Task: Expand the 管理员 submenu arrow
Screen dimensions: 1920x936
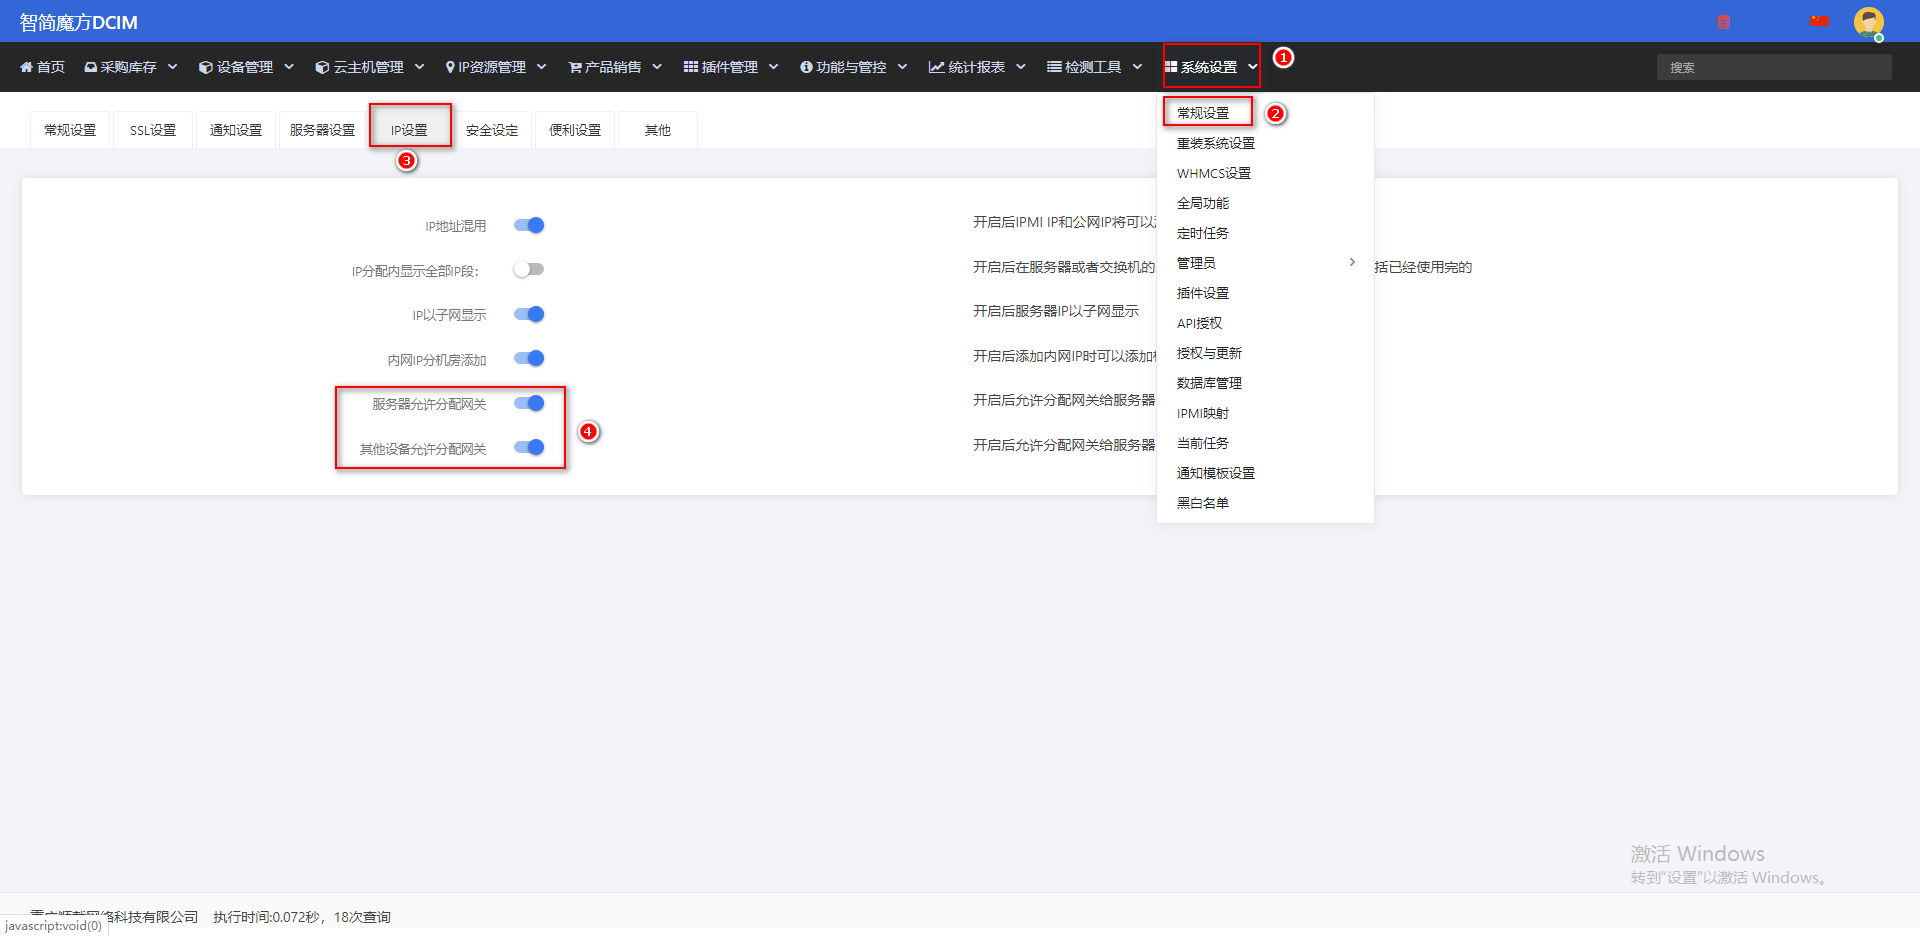Action: coord(1352,262)
